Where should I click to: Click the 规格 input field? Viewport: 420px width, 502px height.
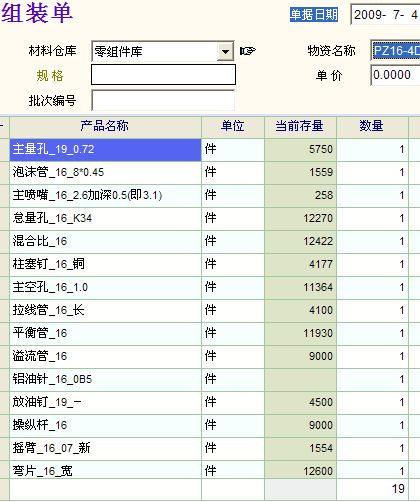pos(163,75)
